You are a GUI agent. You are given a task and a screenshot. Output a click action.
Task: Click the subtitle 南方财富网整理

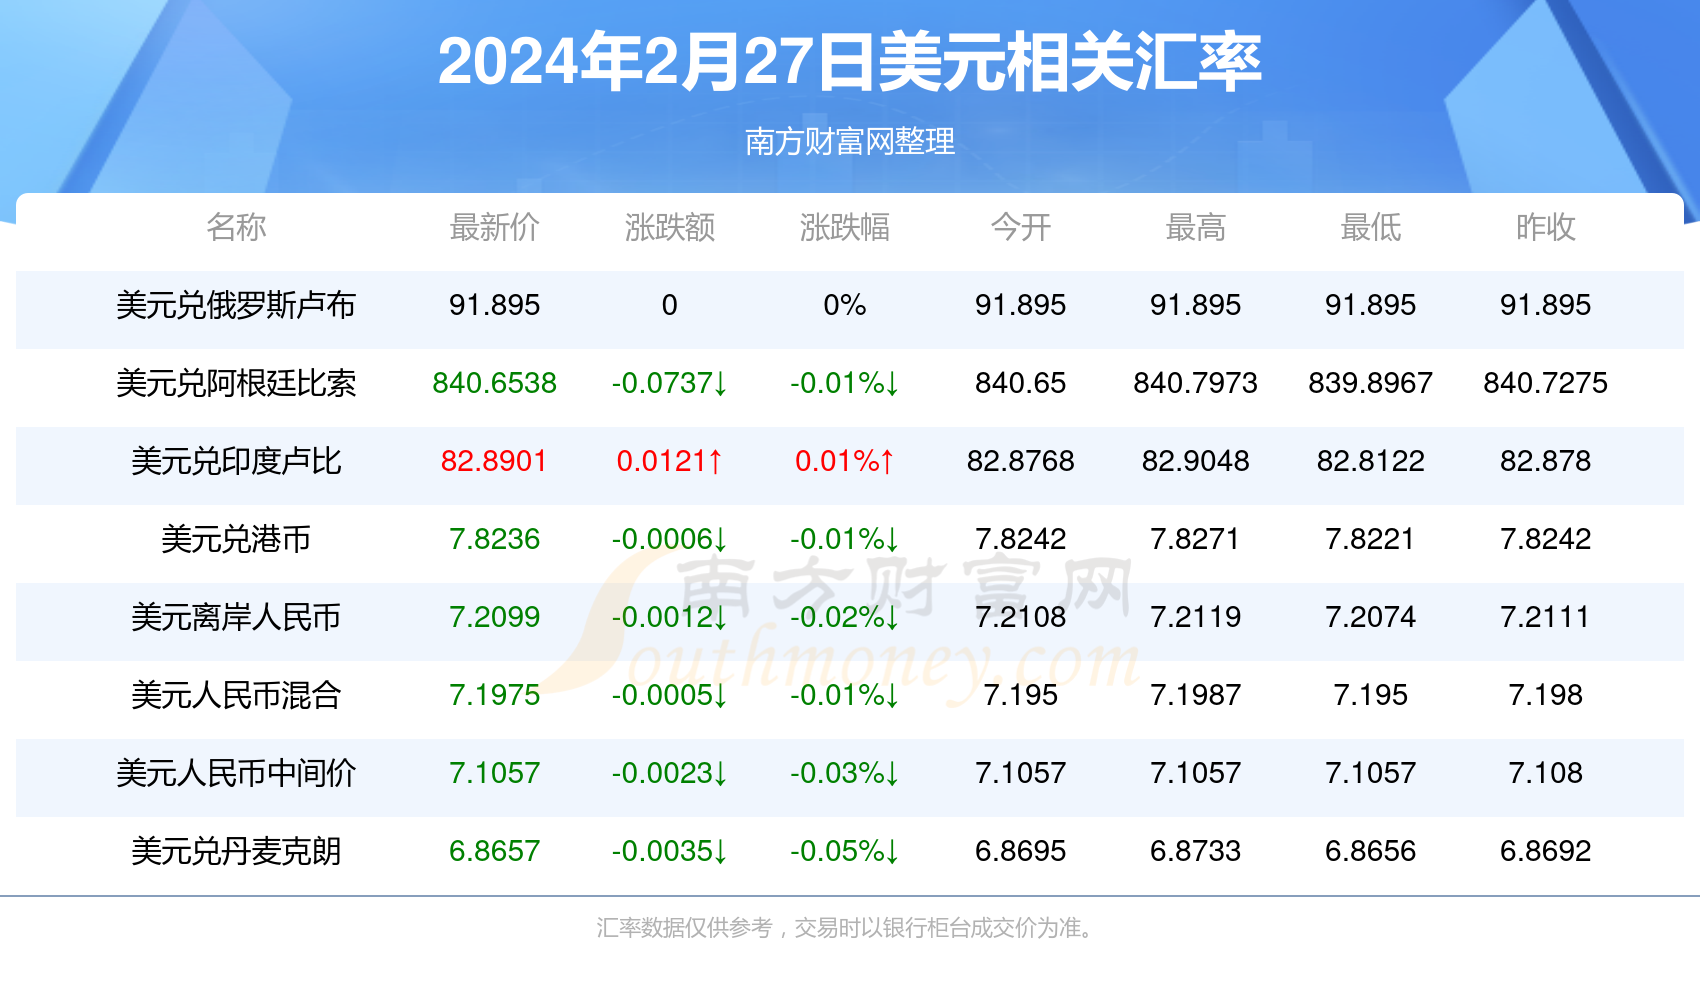tap(850, 141)
